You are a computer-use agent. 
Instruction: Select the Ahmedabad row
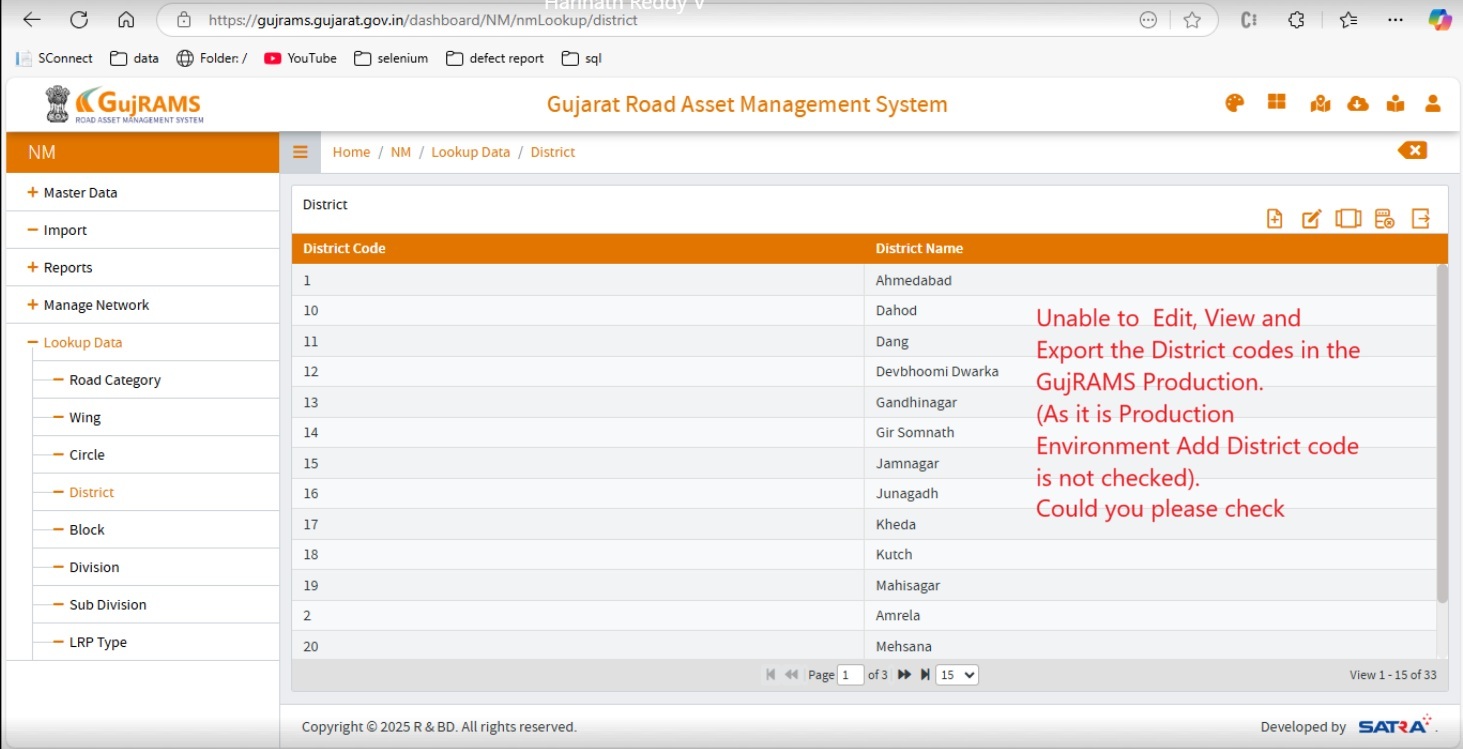tap(864, 280)
